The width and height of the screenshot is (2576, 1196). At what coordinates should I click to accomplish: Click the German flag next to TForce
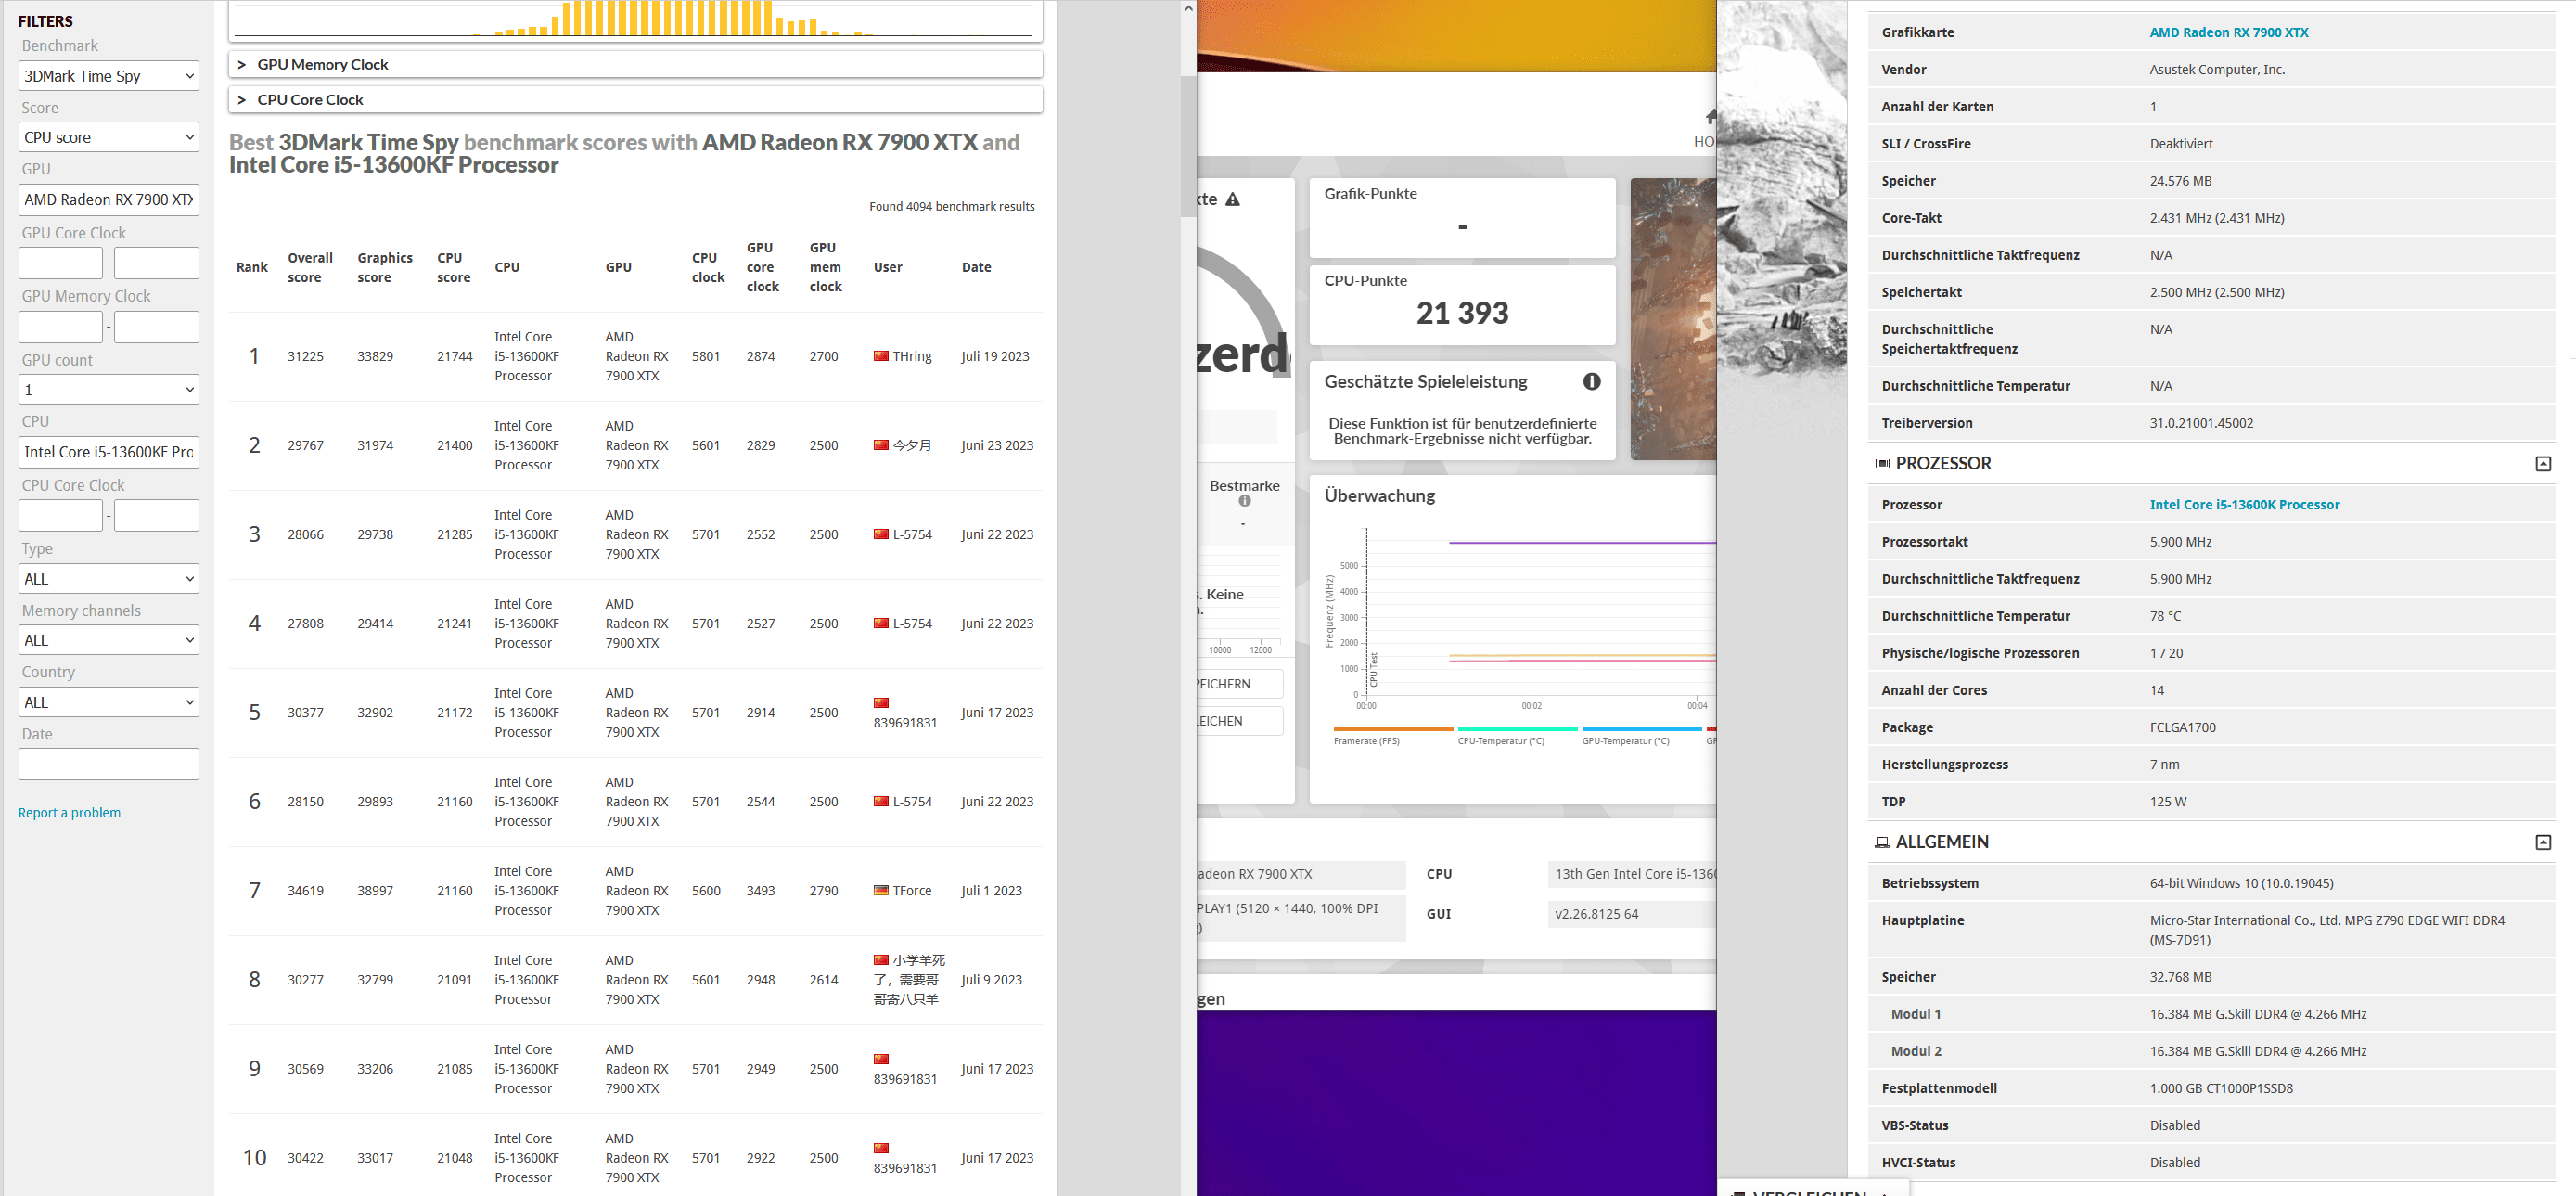click(881, 890)
